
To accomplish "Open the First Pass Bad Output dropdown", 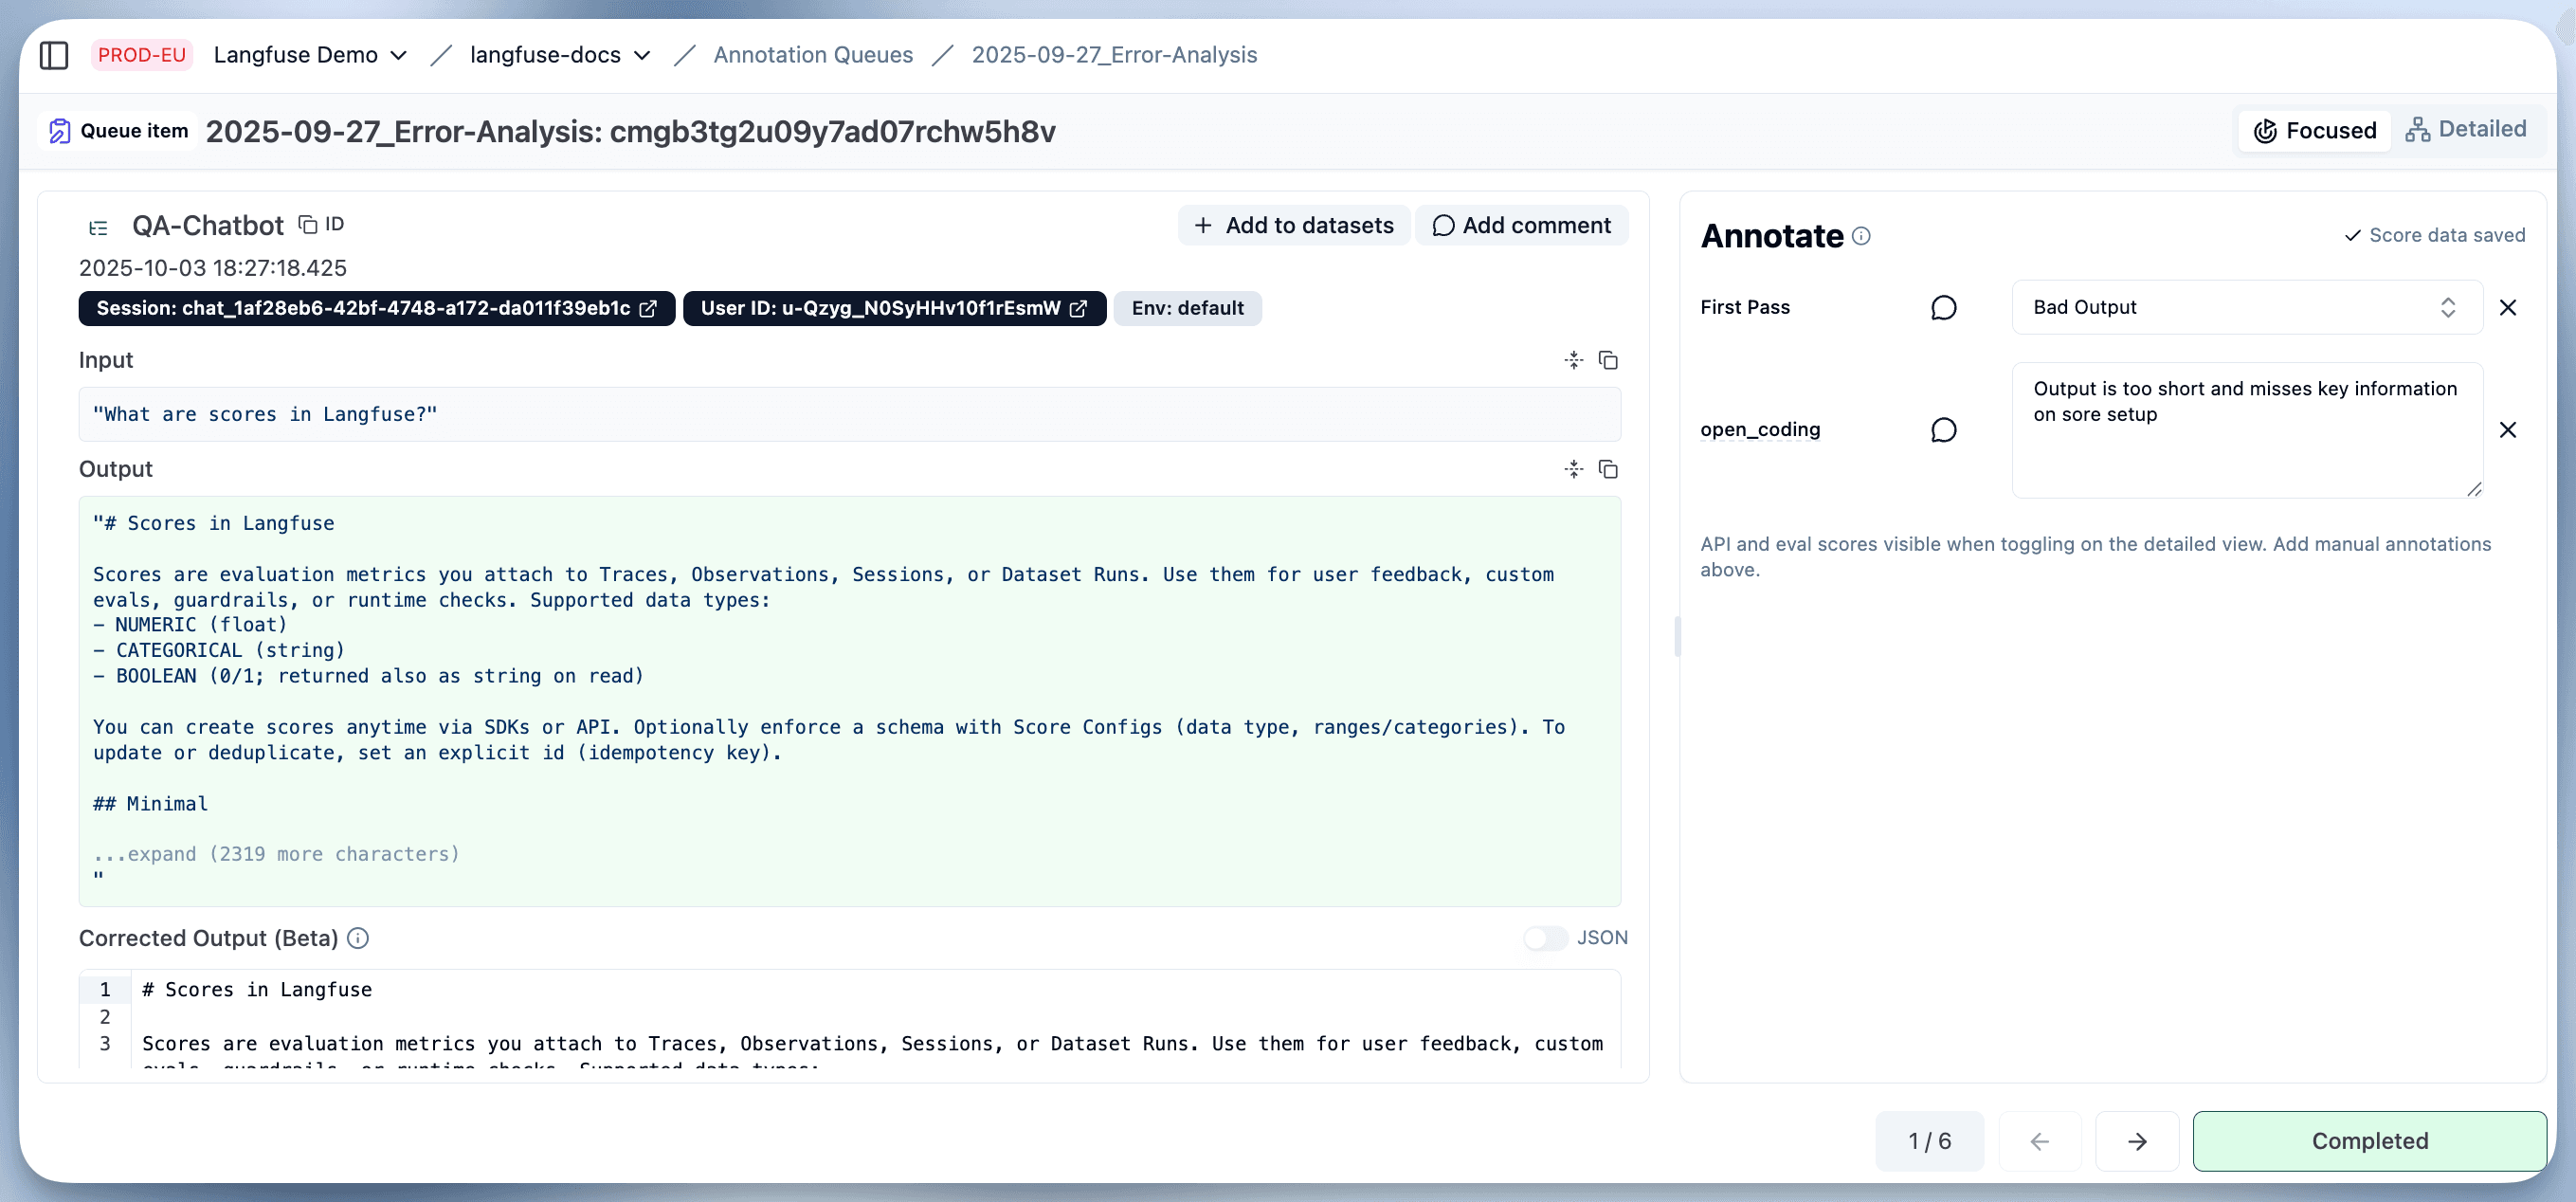I will 2246,307.
